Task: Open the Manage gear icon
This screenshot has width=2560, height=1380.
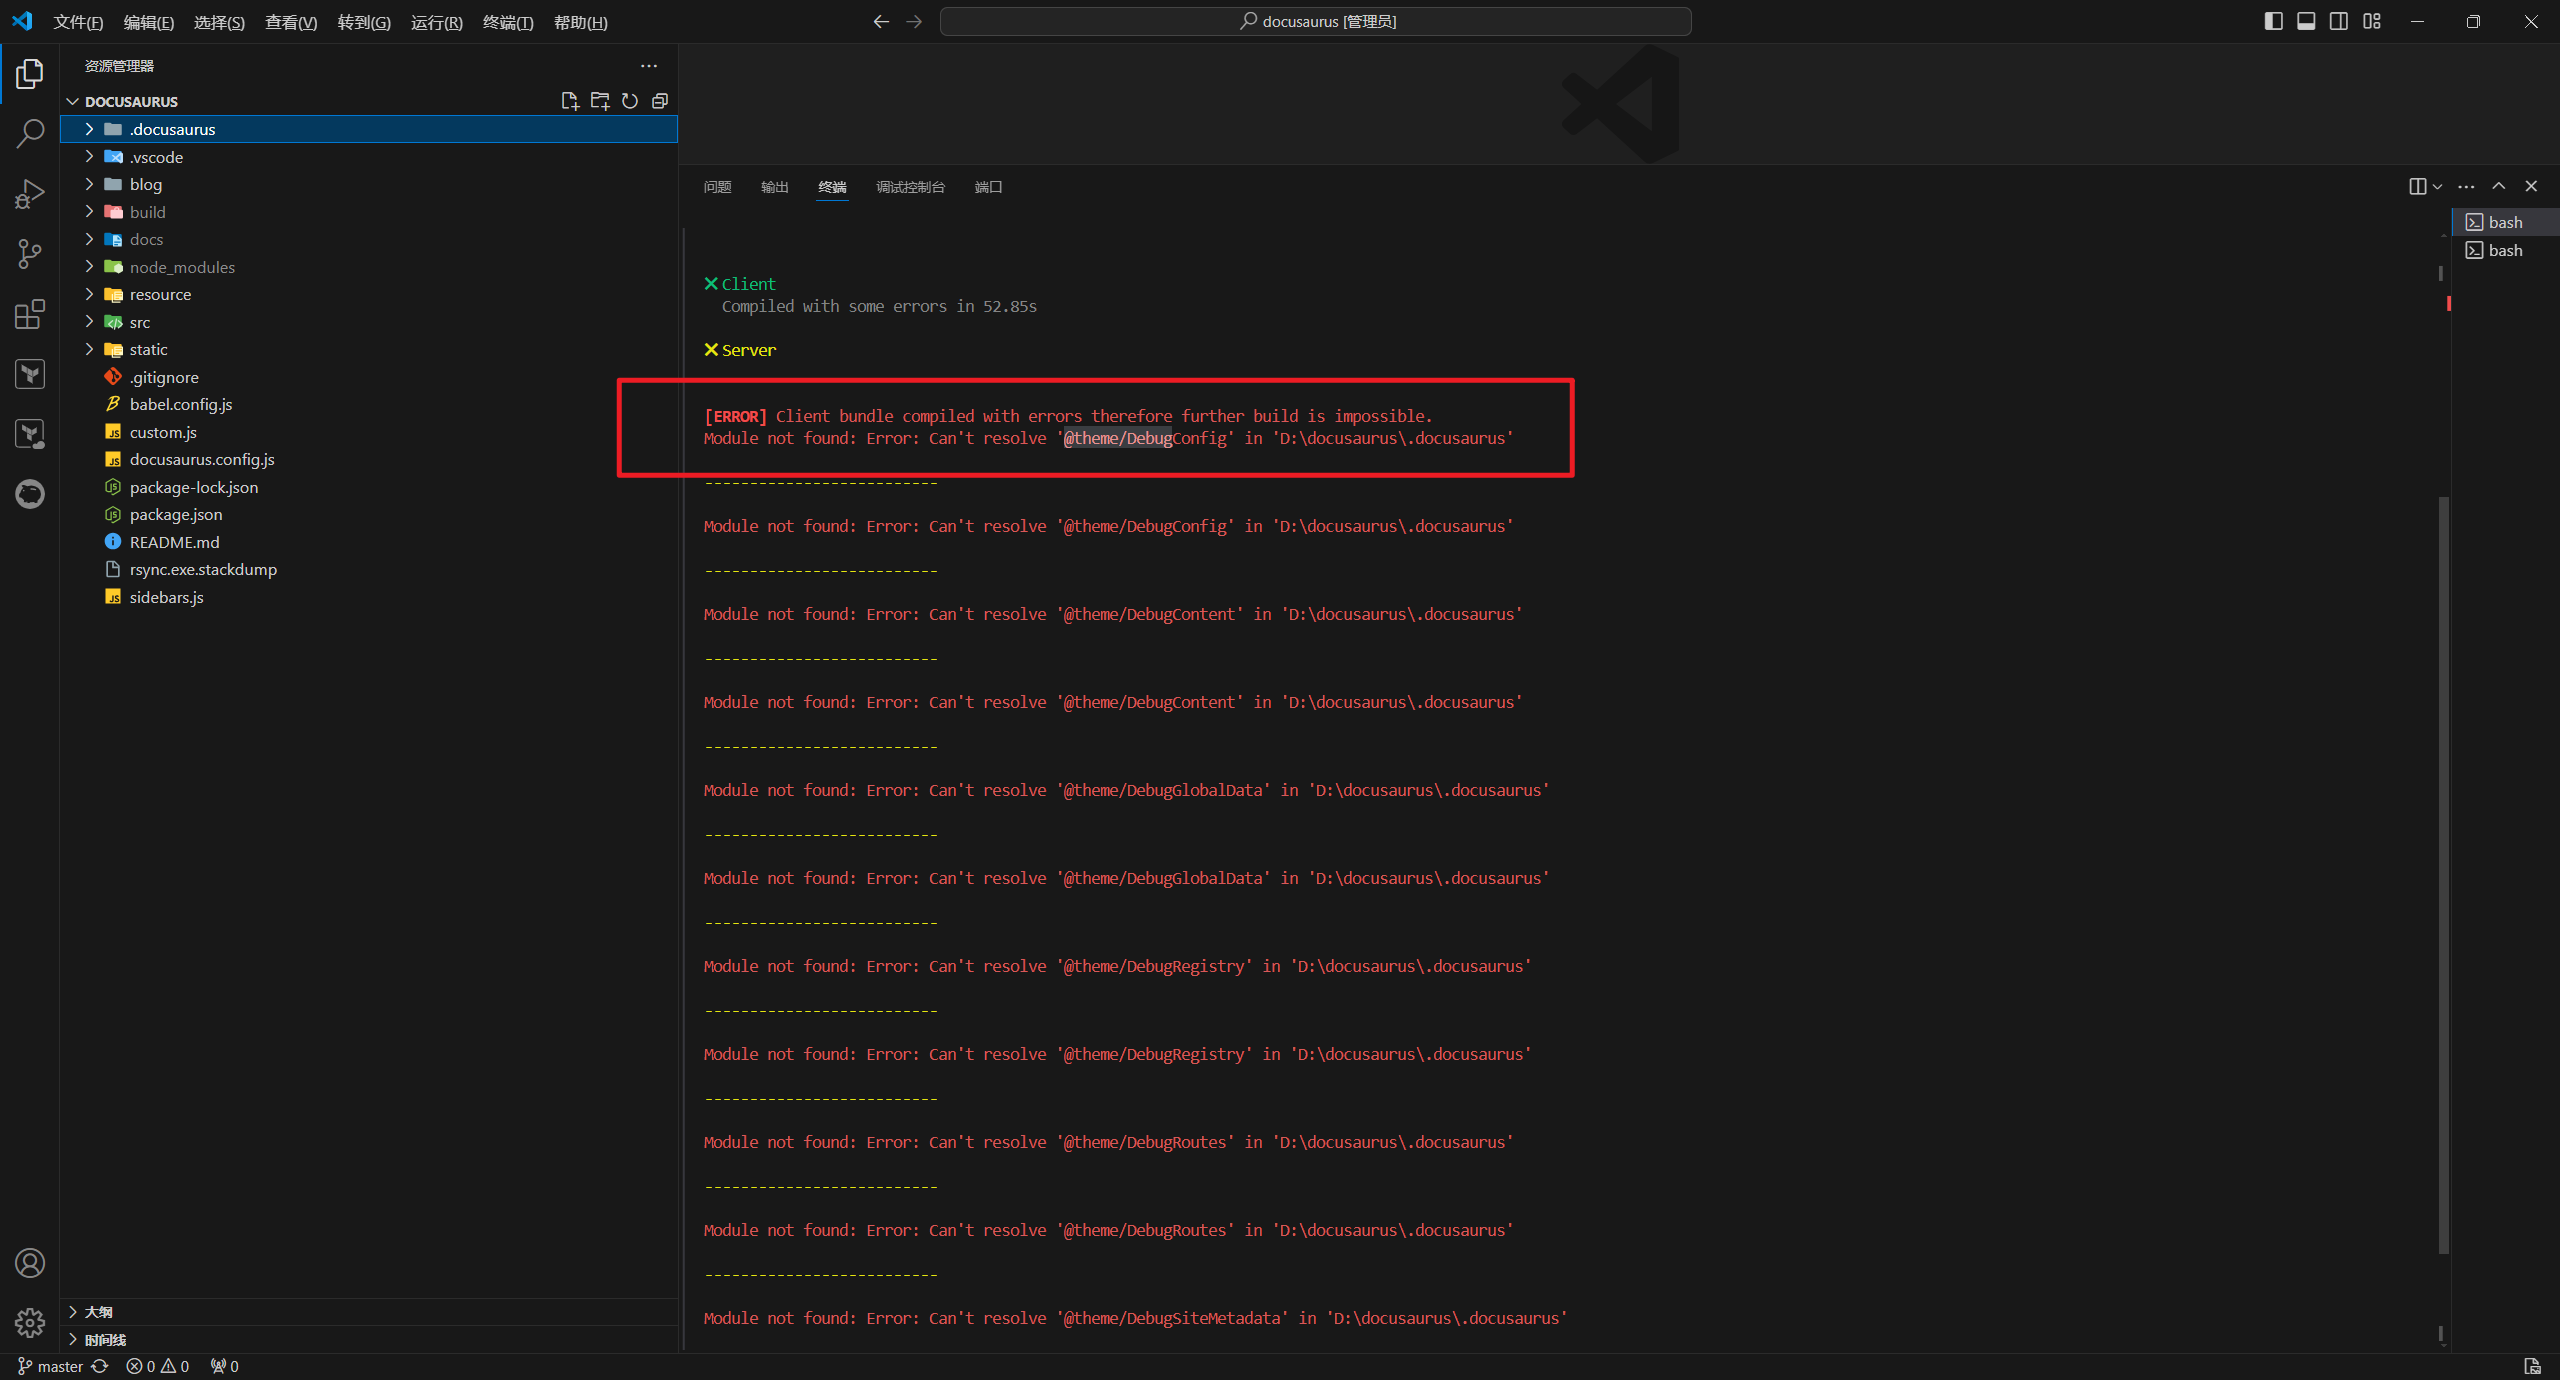Action: tap(30, 1322)
